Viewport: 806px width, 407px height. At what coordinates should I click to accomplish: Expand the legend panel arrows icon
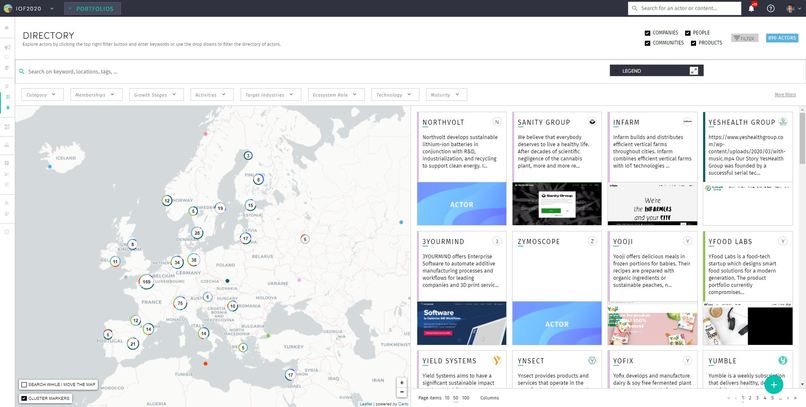(693, 71)
